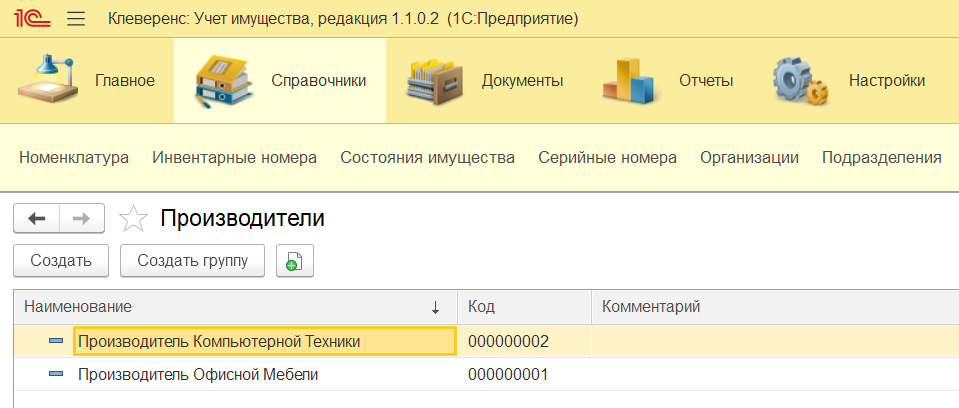Go back using the left arrow button
The width and height of the screenshot is (959, 408).
tap(37, 218)
